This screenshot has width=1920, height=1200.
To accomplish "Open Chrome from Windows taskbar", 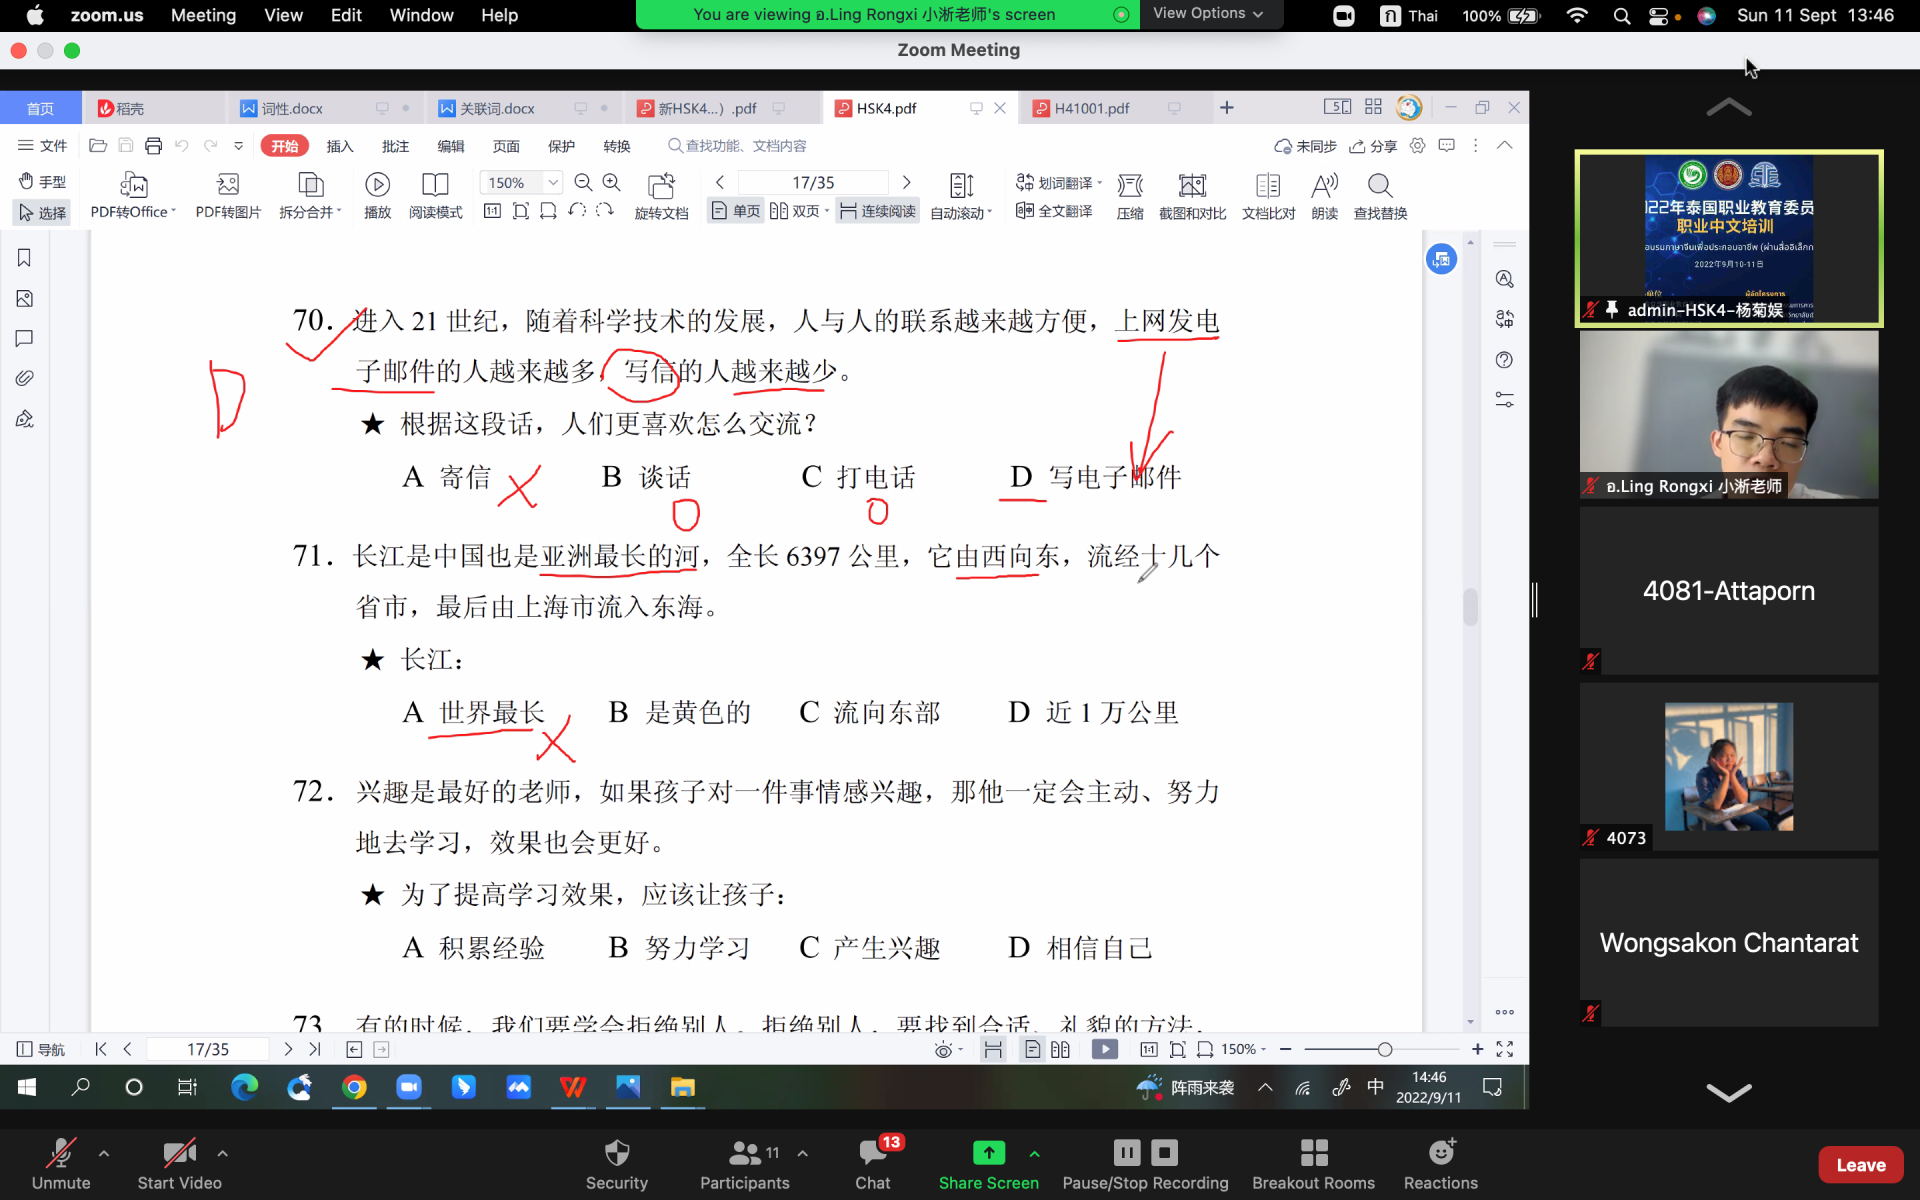I will click(x=354, y=1087).
